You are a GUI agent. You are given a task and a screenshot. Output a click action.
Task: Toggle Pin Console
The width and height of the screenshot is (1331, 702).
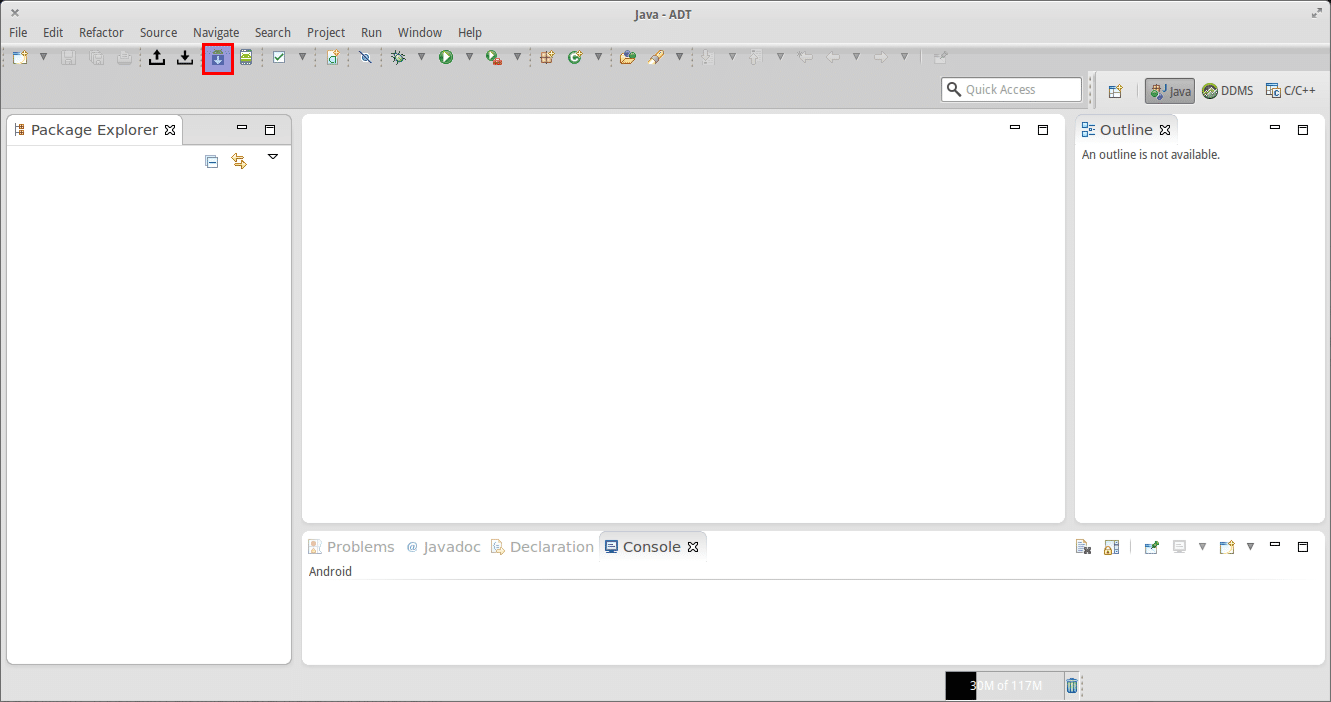[x=1151, y=547]
